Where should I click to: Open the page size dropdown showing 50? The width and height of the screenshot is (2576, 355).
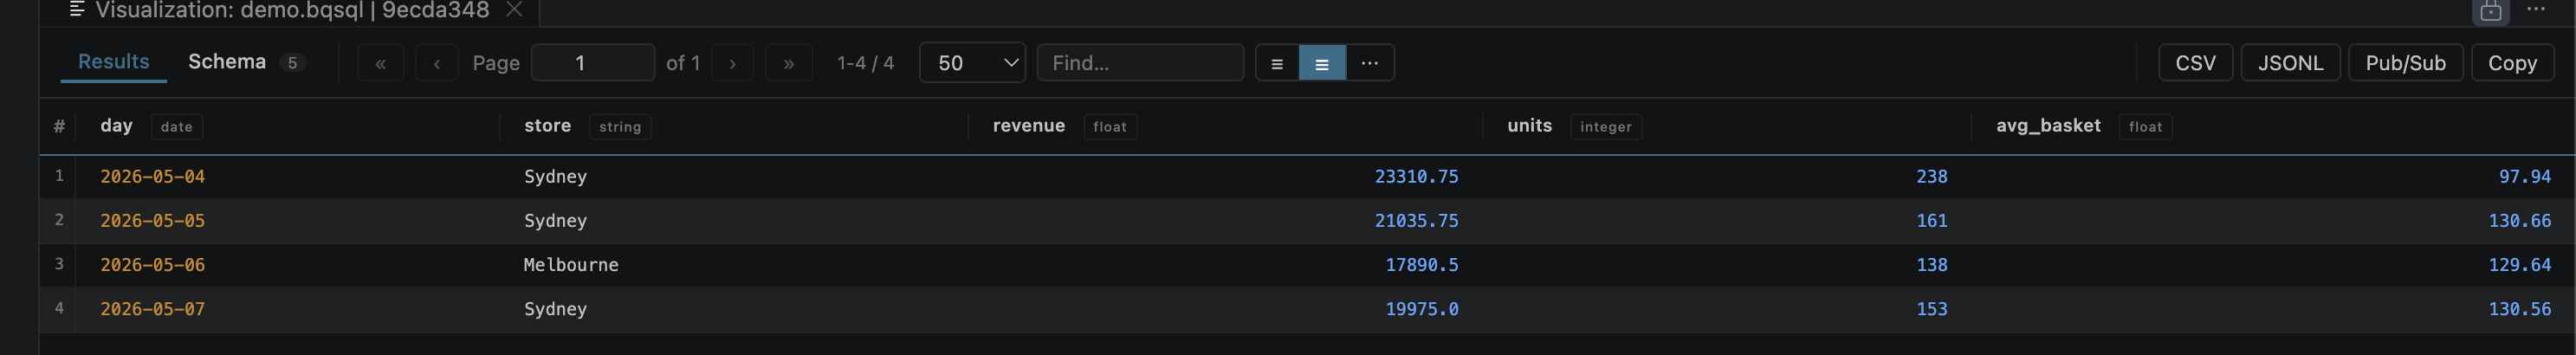click(x=972, y=63)
